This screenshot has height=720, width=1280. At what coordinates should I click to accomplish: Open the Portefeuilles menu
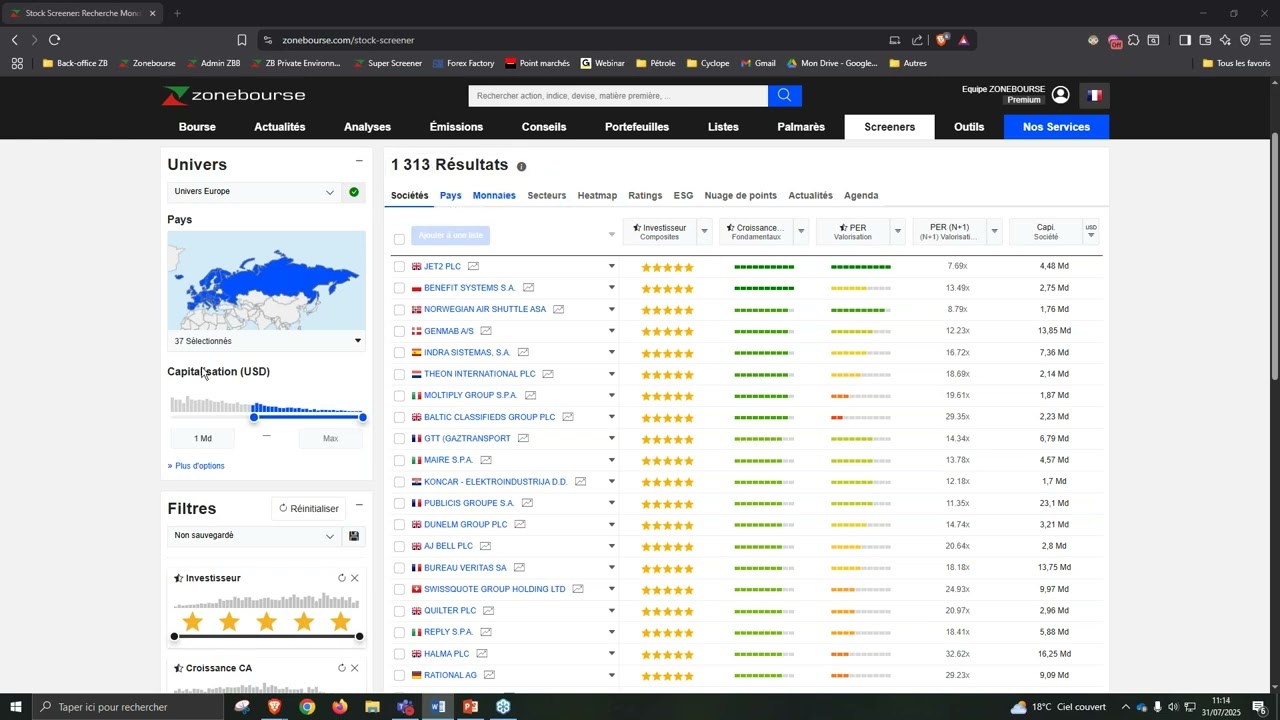click(x=637, y=127)
